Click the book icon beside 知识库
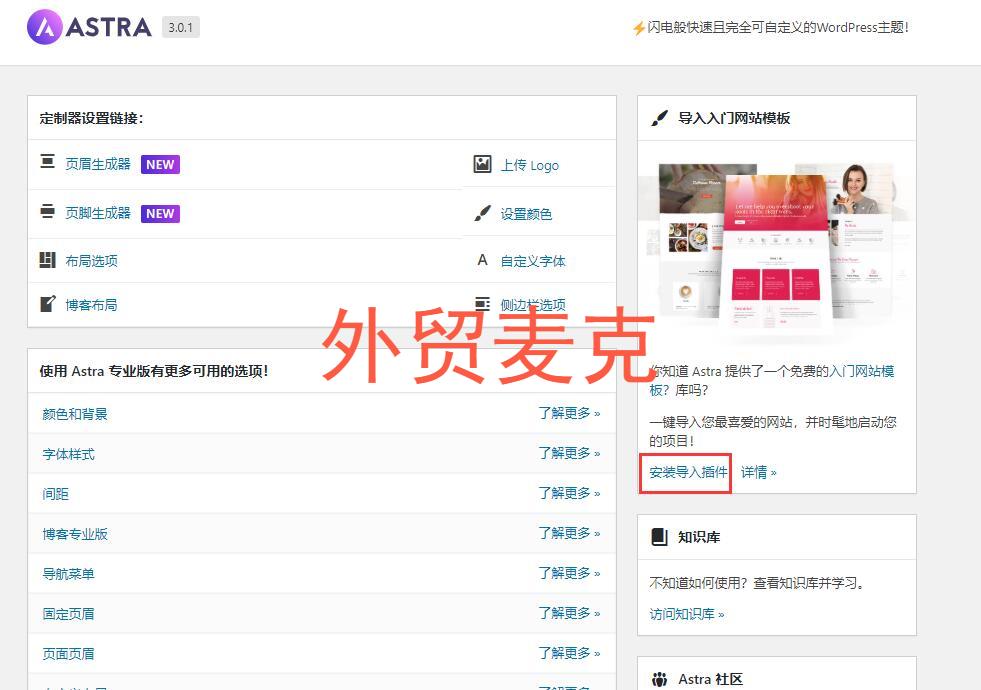 659,537
